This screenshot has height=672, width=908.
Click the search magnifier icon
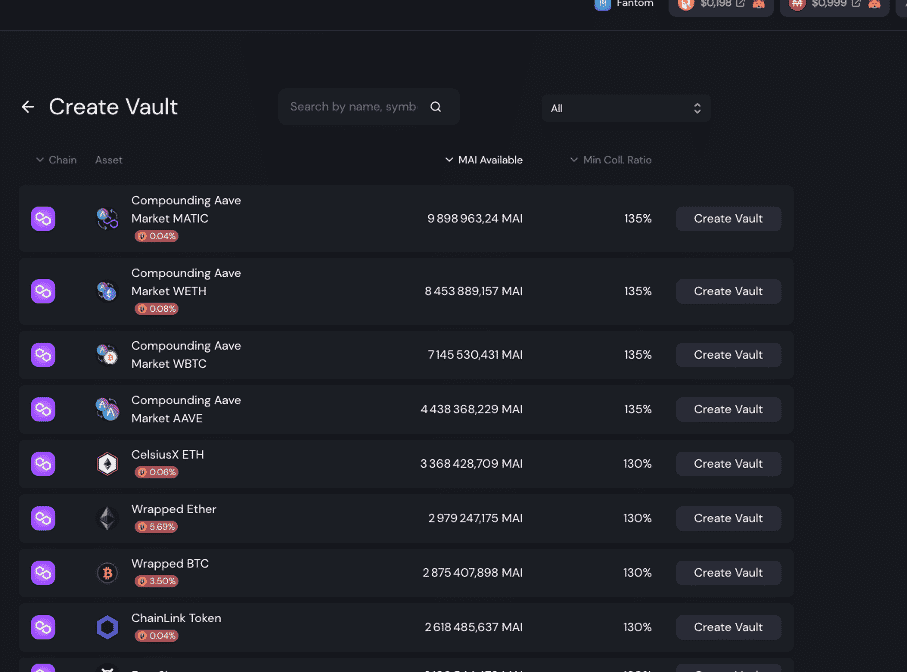pyautogui.click(x=435, y=107)
